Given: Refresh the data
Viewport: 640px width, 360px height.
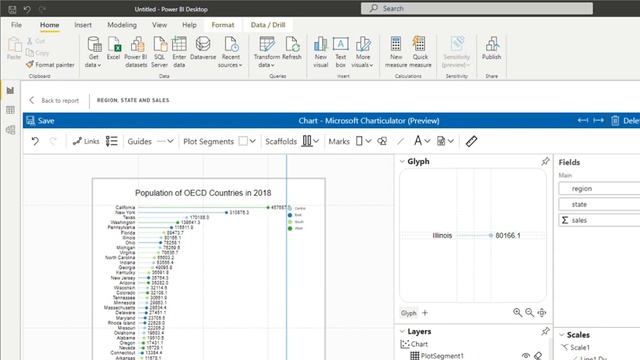Looking at the screenshot, I should (x=292, y=48).
